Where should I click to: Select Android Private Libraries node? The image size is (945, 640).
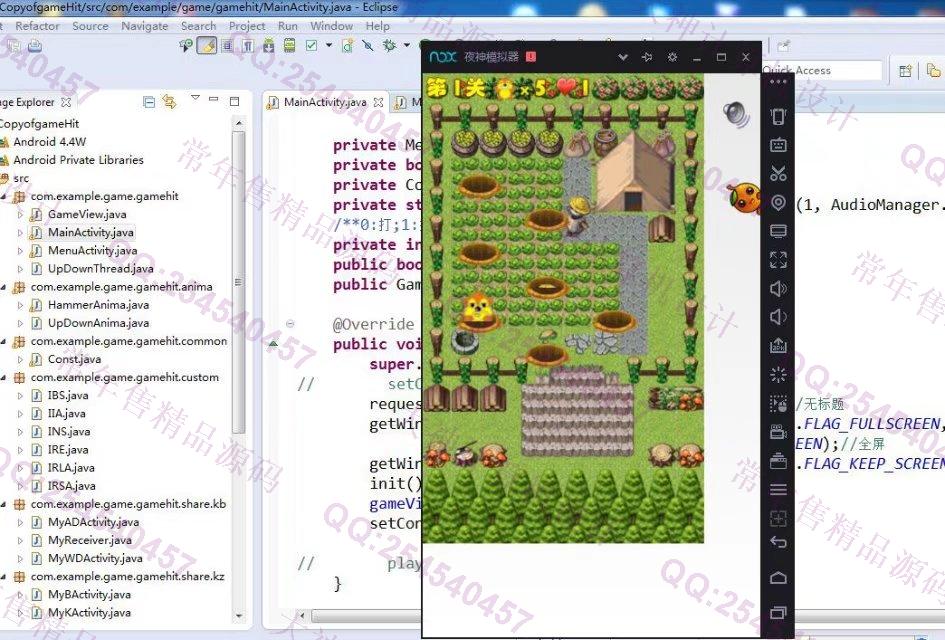pos(78,160)
